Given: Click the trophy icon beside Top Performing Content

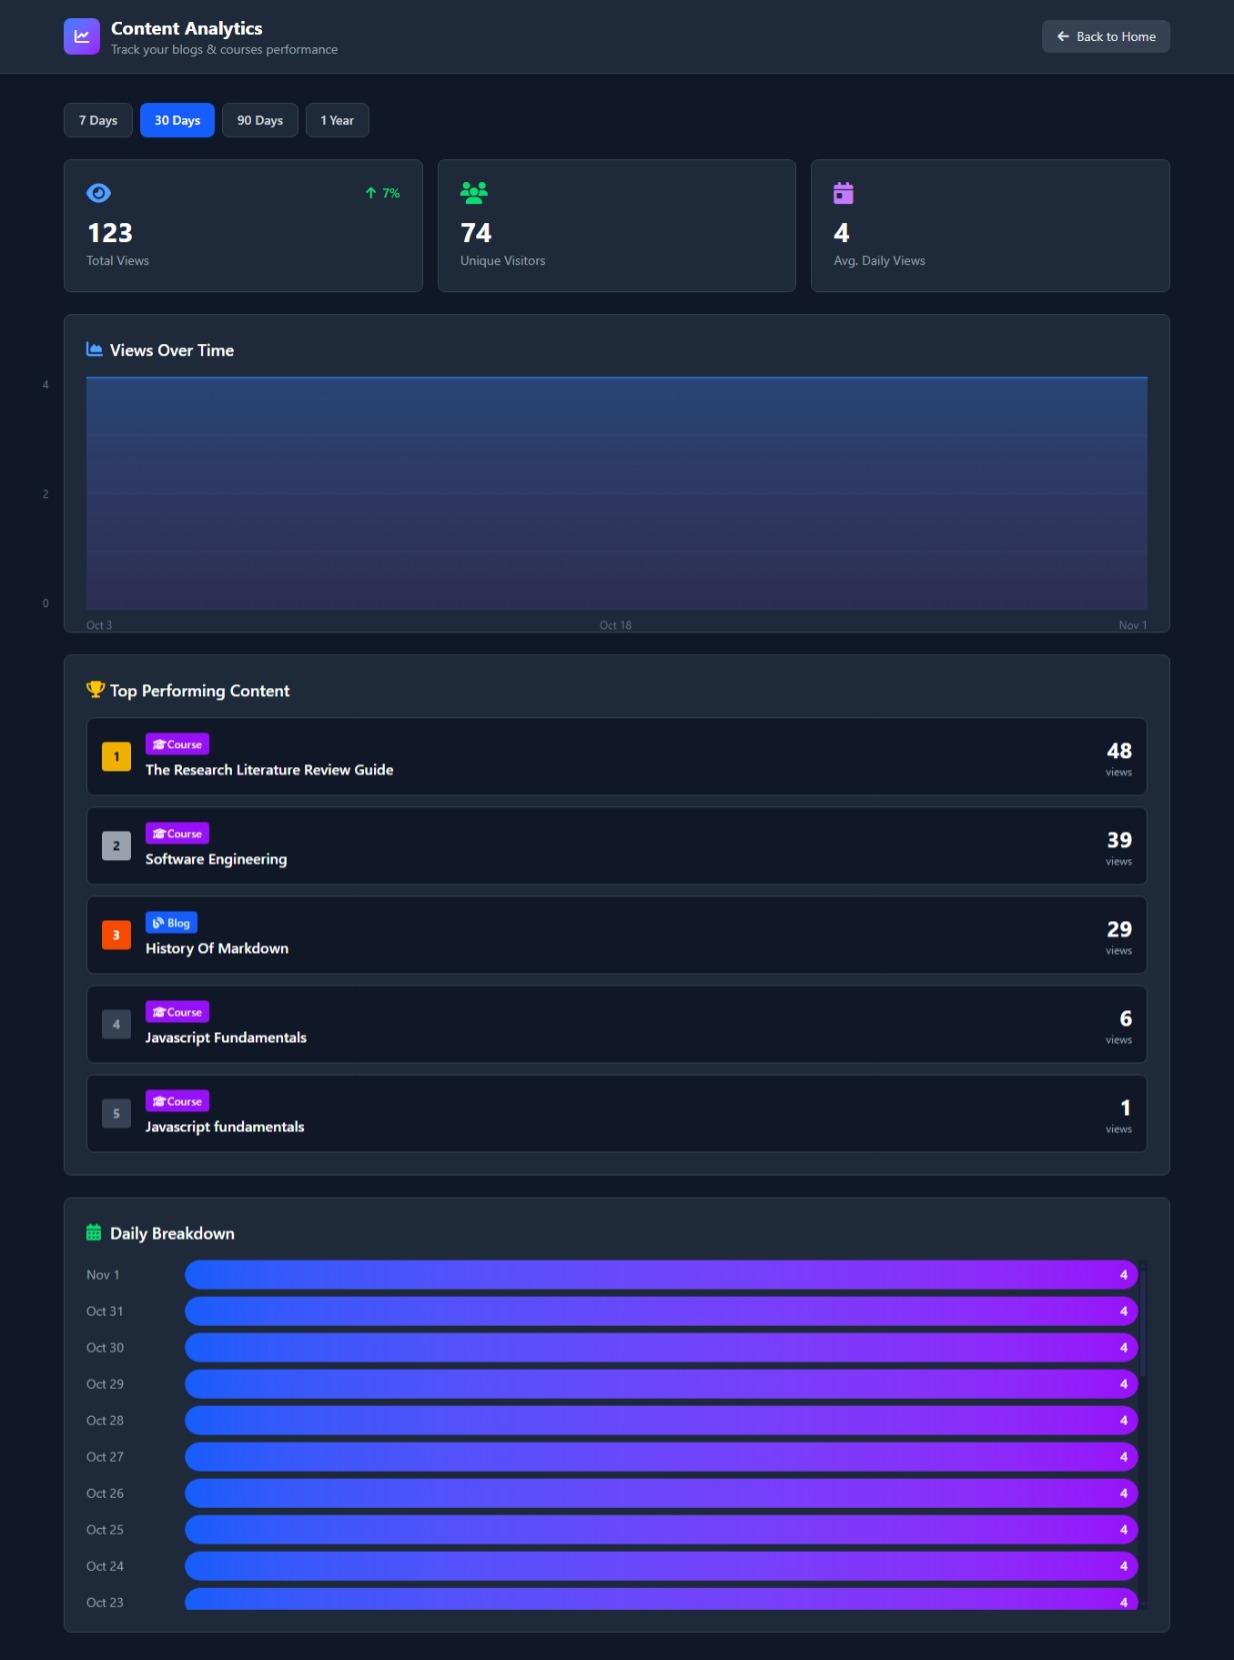Looking at the screenshot, I should click(x=96, y=689).
